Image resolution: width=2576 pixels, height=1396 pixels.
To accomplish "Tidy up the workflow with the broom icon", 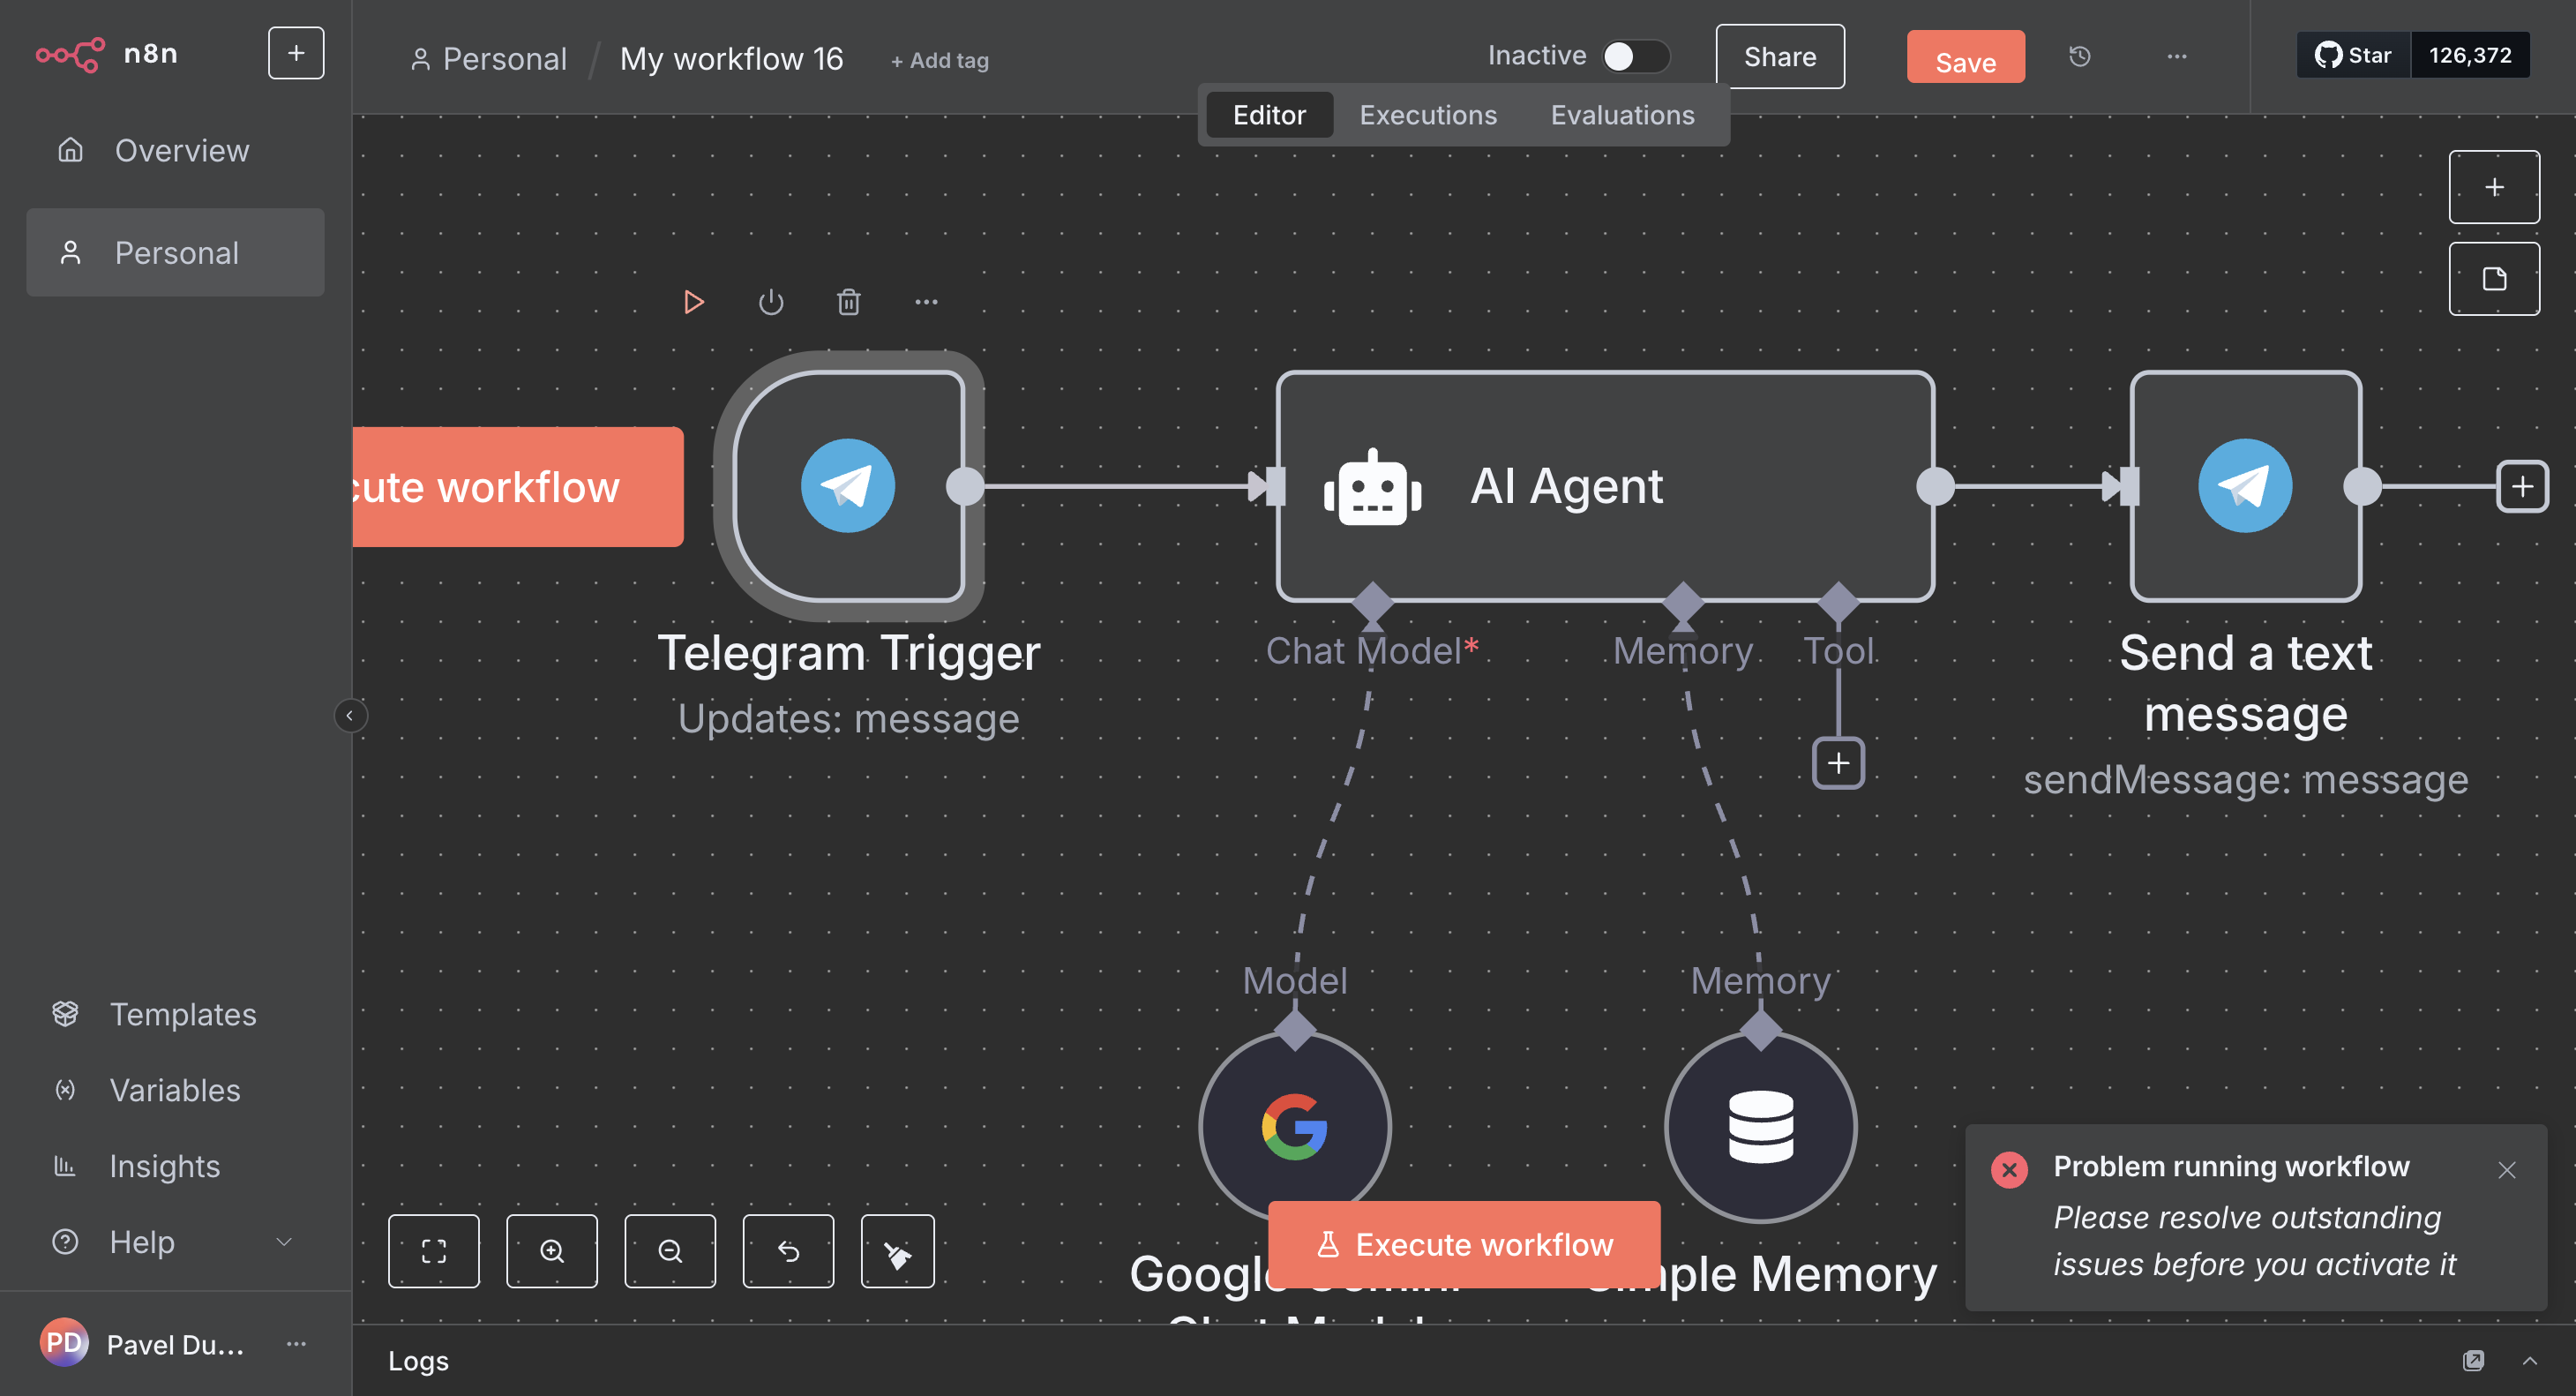I will coord(897,1251).
